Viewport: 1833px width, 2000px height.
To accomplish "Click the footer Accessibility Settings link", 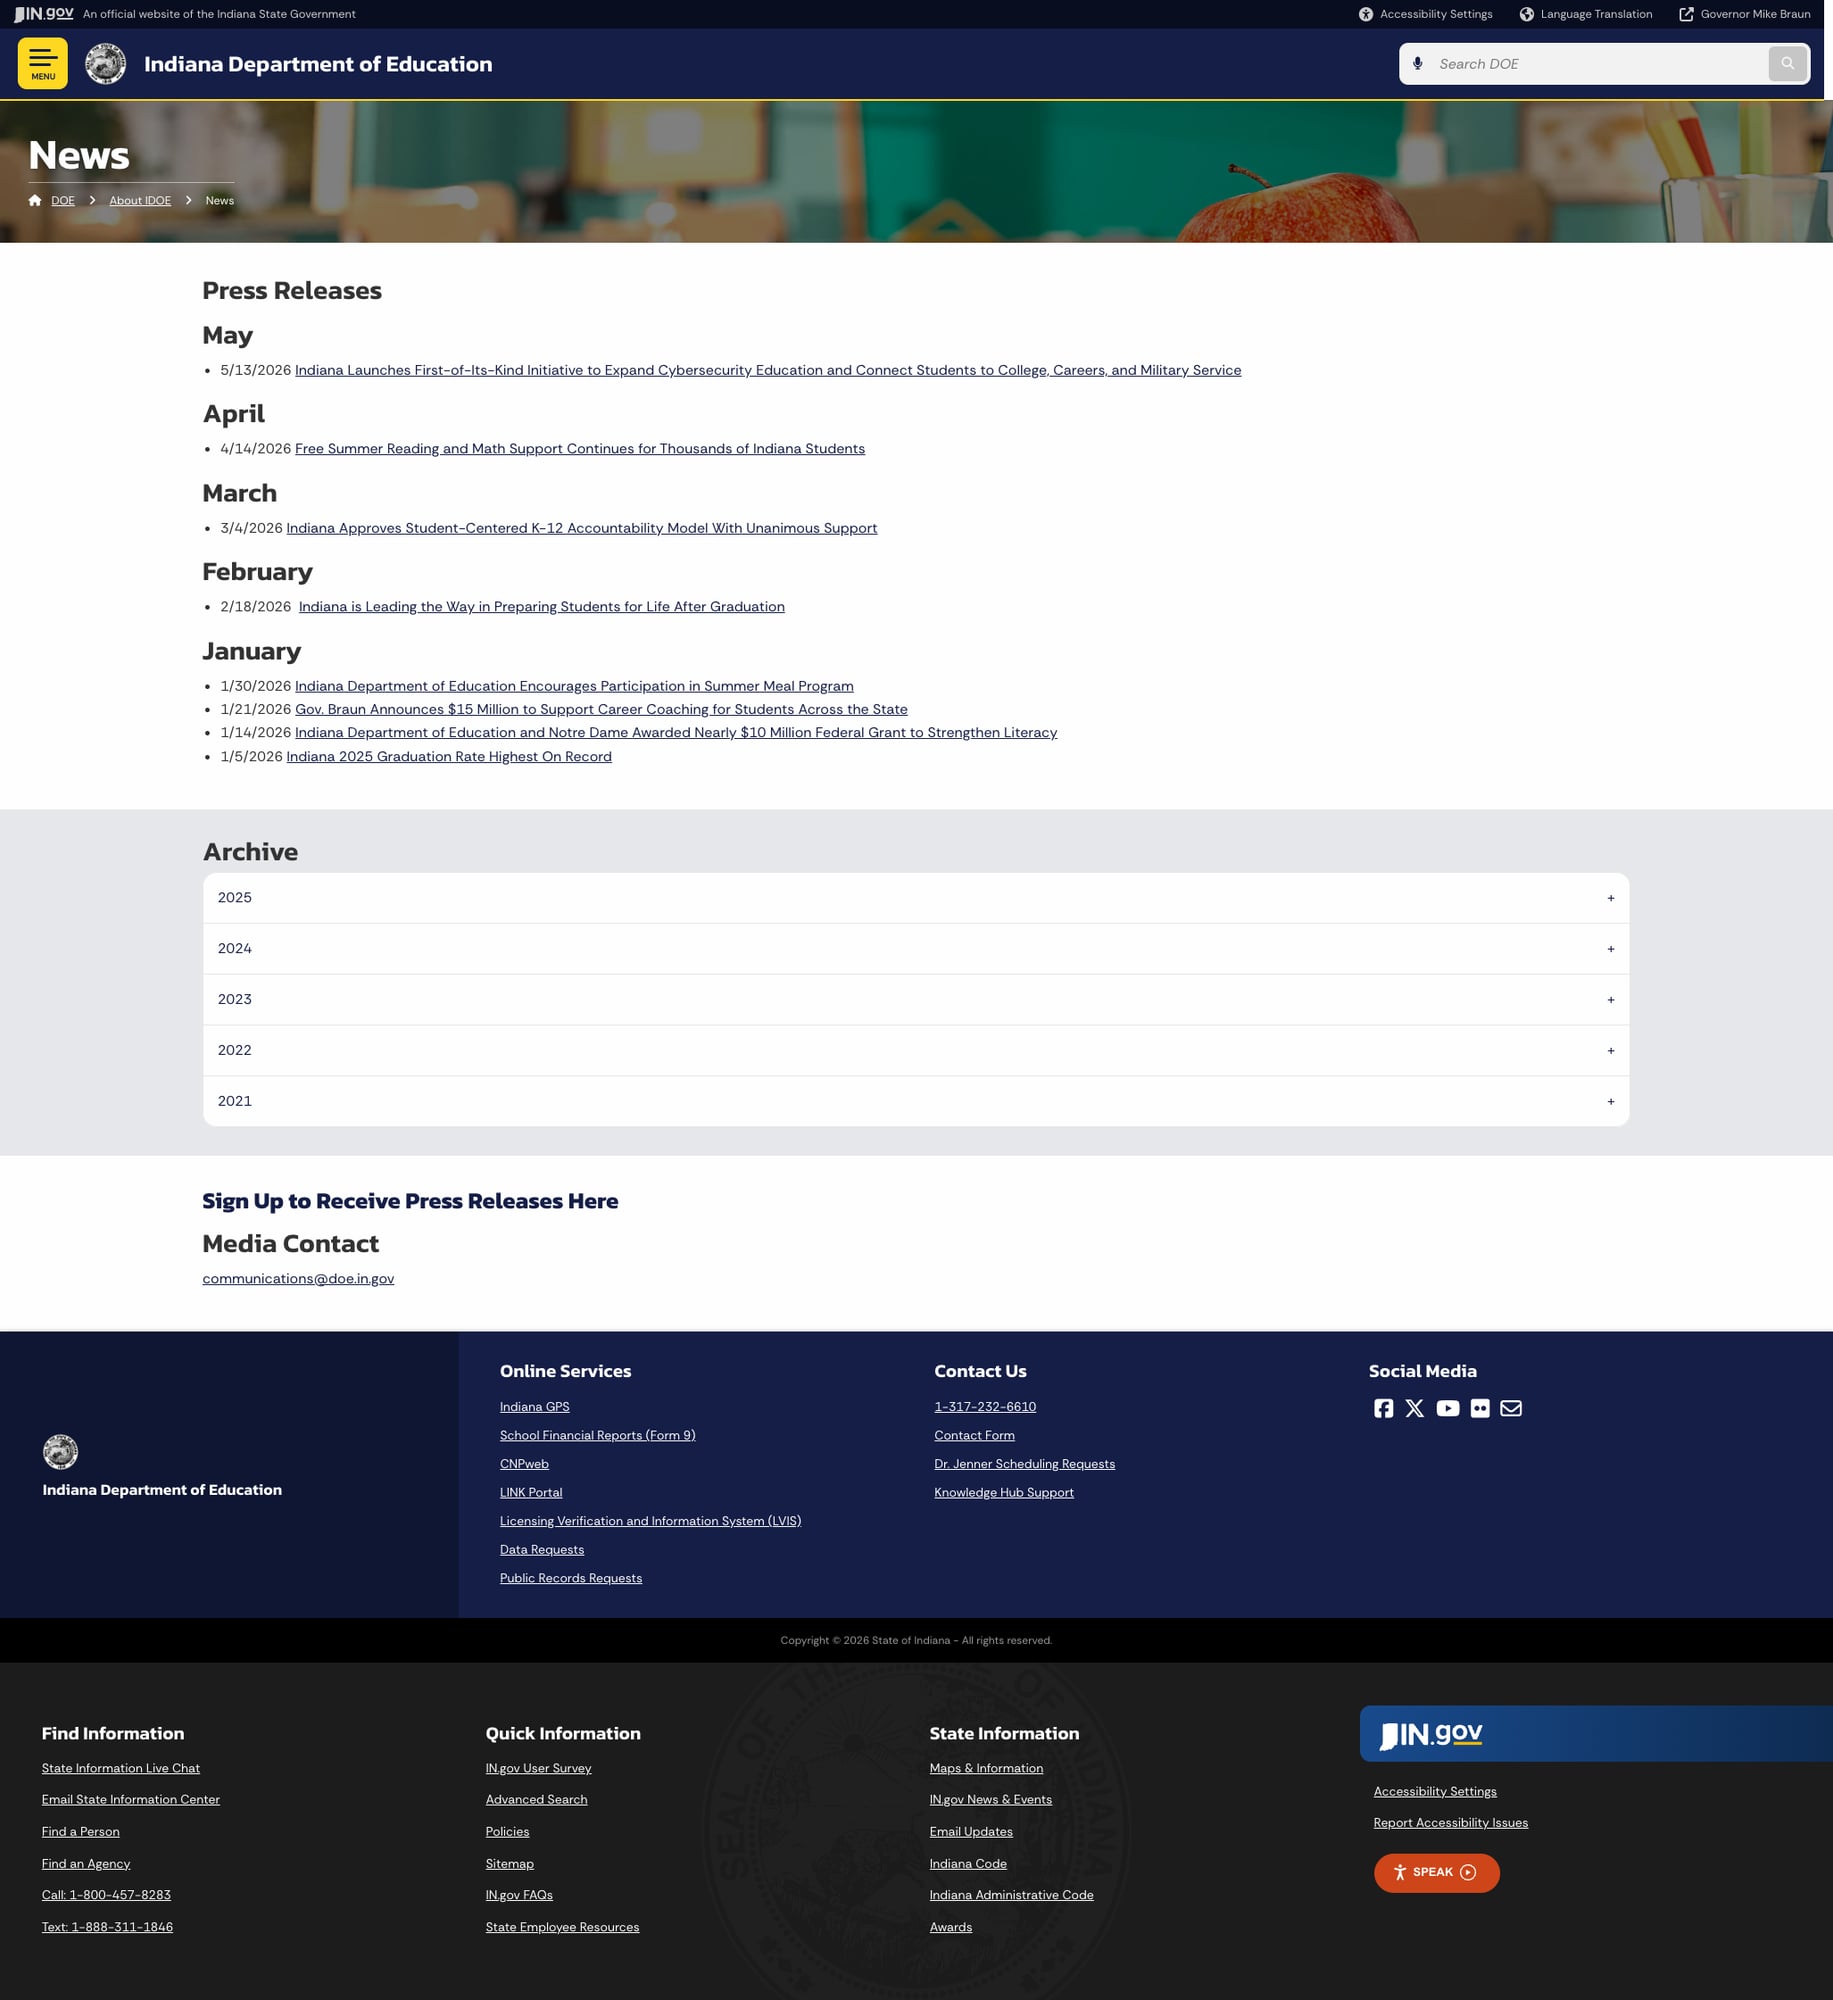I will tap(1435, 1791).
